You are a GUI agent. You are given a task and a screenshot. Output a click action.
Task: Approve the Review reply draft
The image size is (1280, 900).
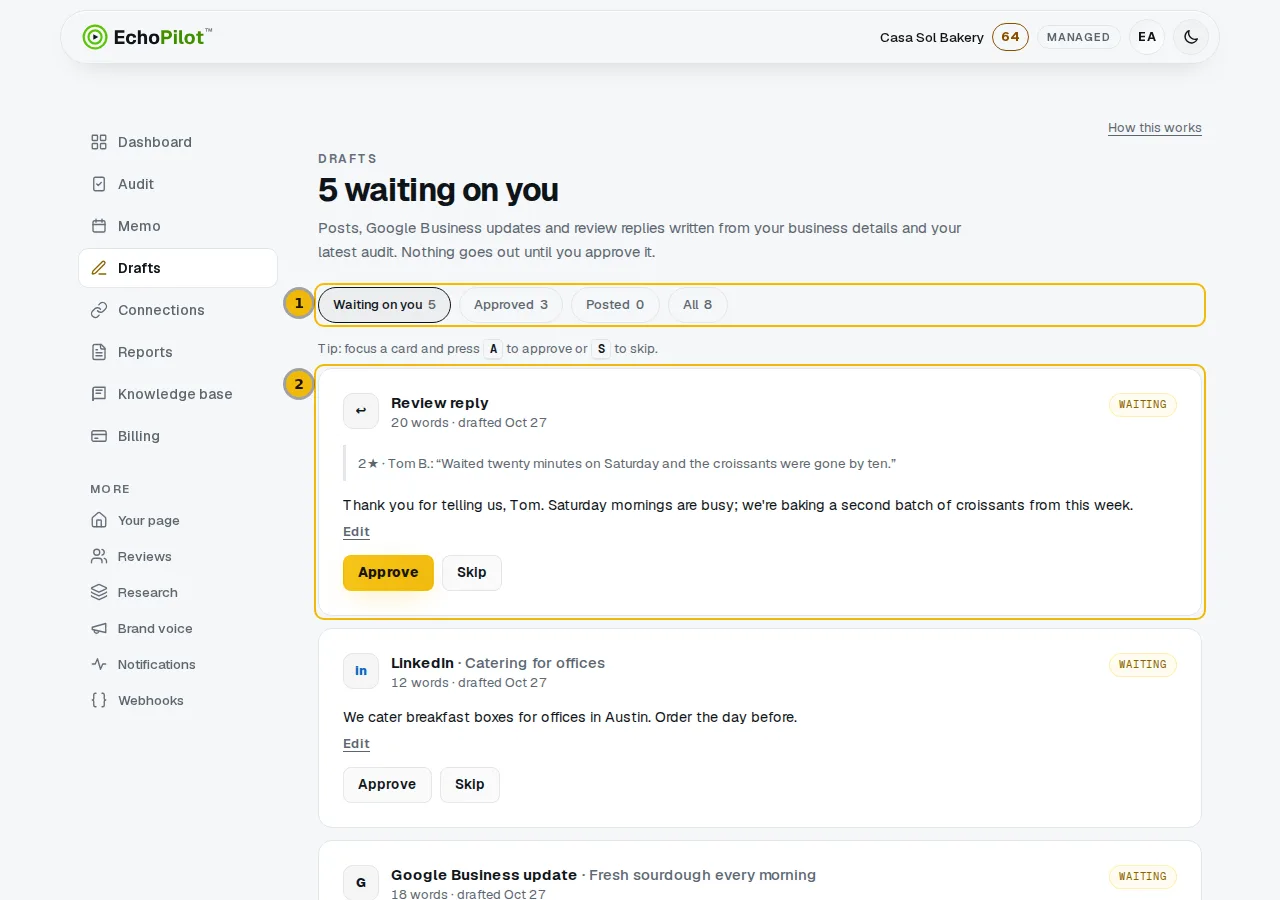(388, 573)
